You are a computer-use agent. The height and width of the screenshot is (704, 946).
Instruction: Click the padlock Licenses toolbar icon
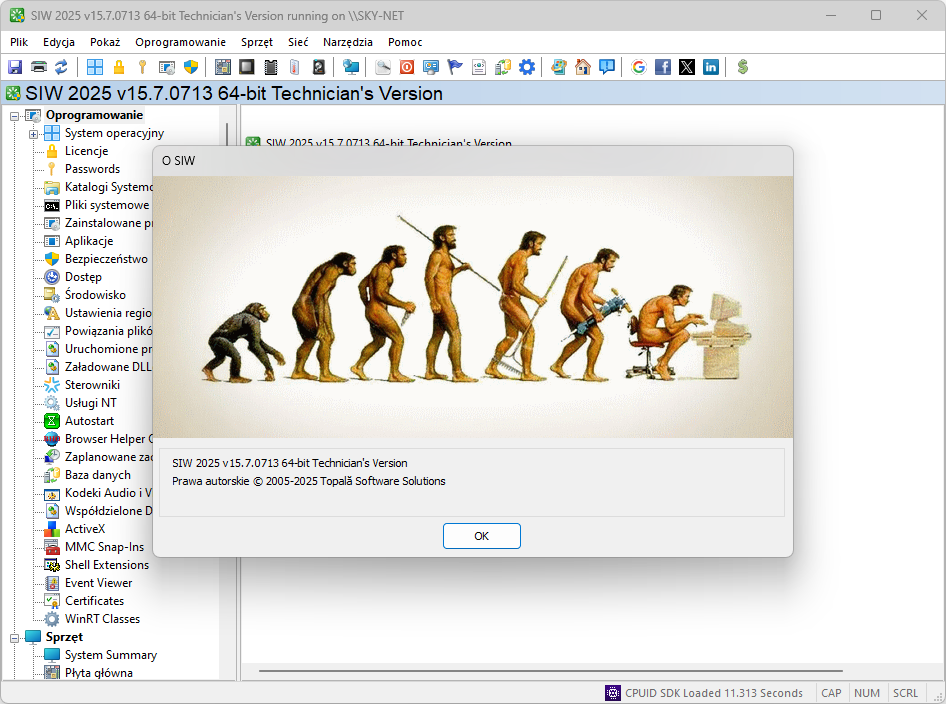pos(119,67)
